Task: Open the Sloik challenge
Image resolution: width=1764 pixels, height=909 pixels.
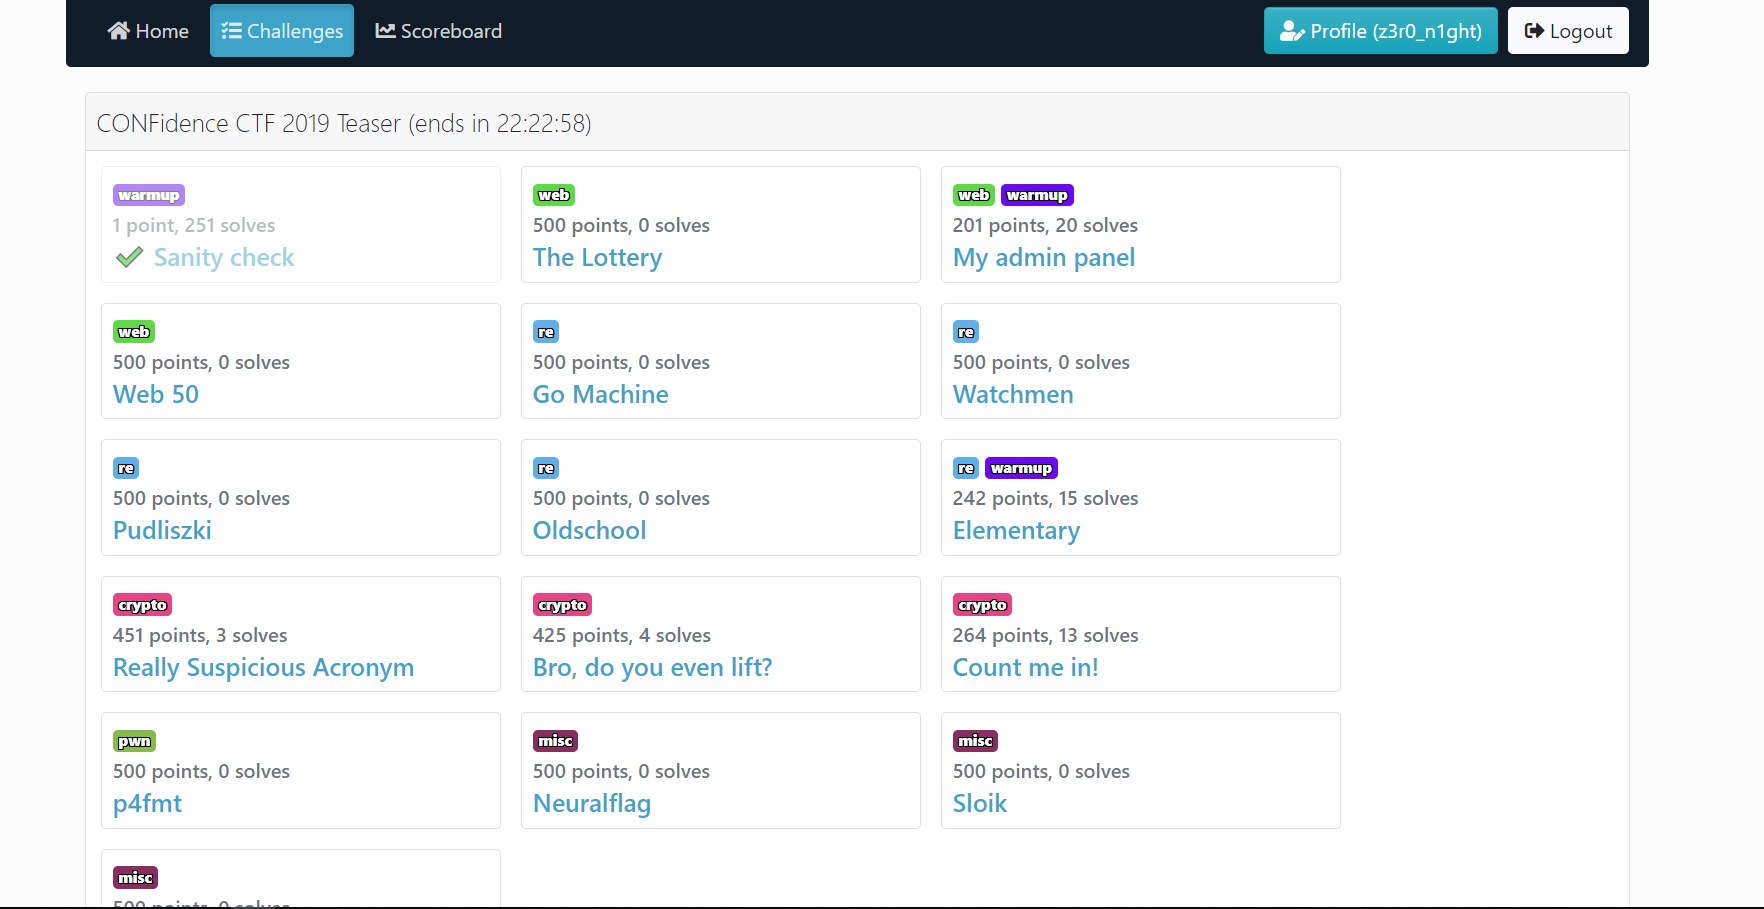Action: (x=980, y=804)
